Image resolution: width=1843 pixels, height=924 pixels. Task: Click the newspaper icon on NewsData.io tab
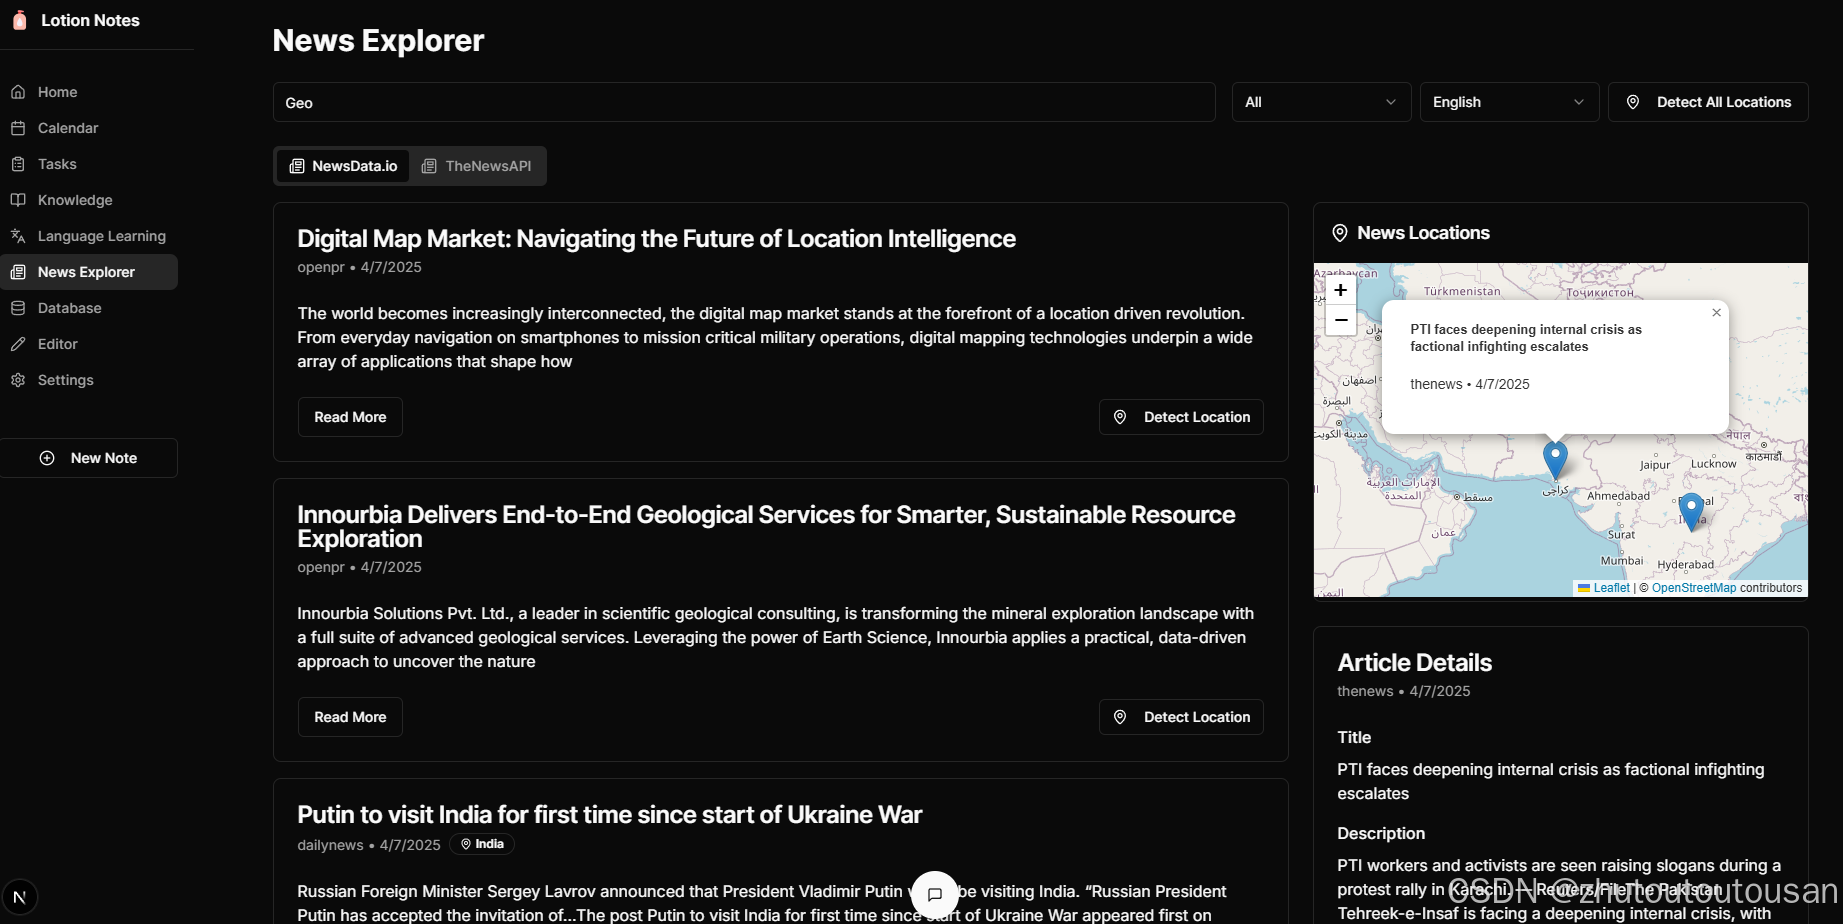[297, 166]
